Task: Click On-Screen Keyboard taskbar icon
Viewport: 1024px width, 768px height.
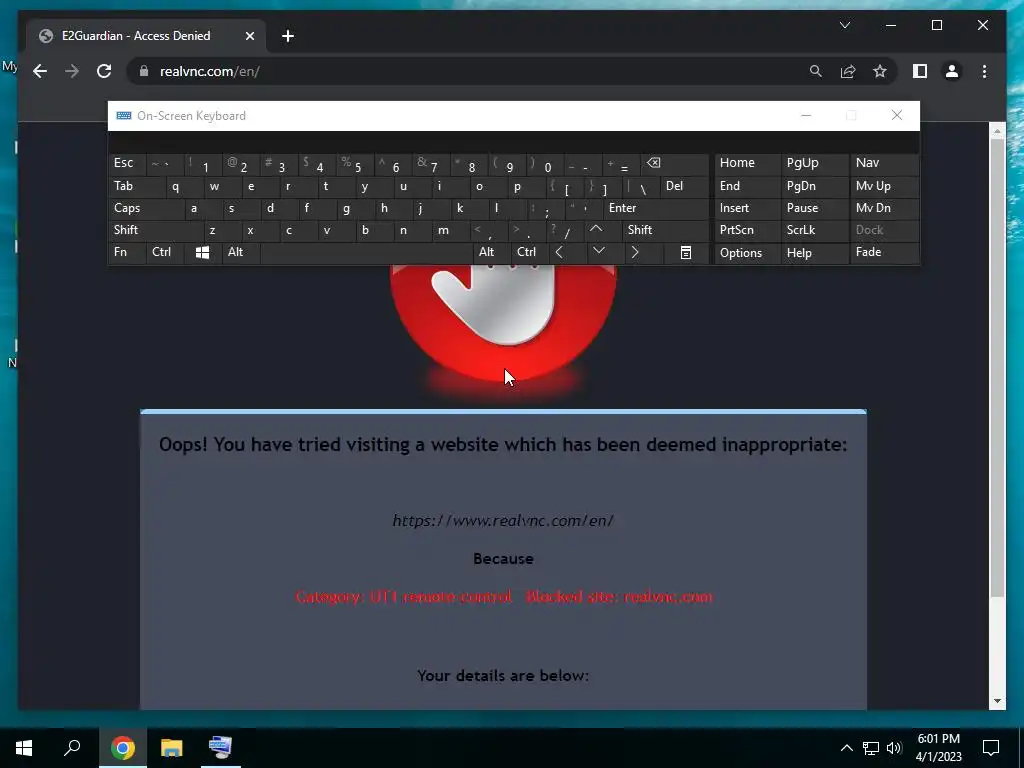Action: click(x=220, y=748)
